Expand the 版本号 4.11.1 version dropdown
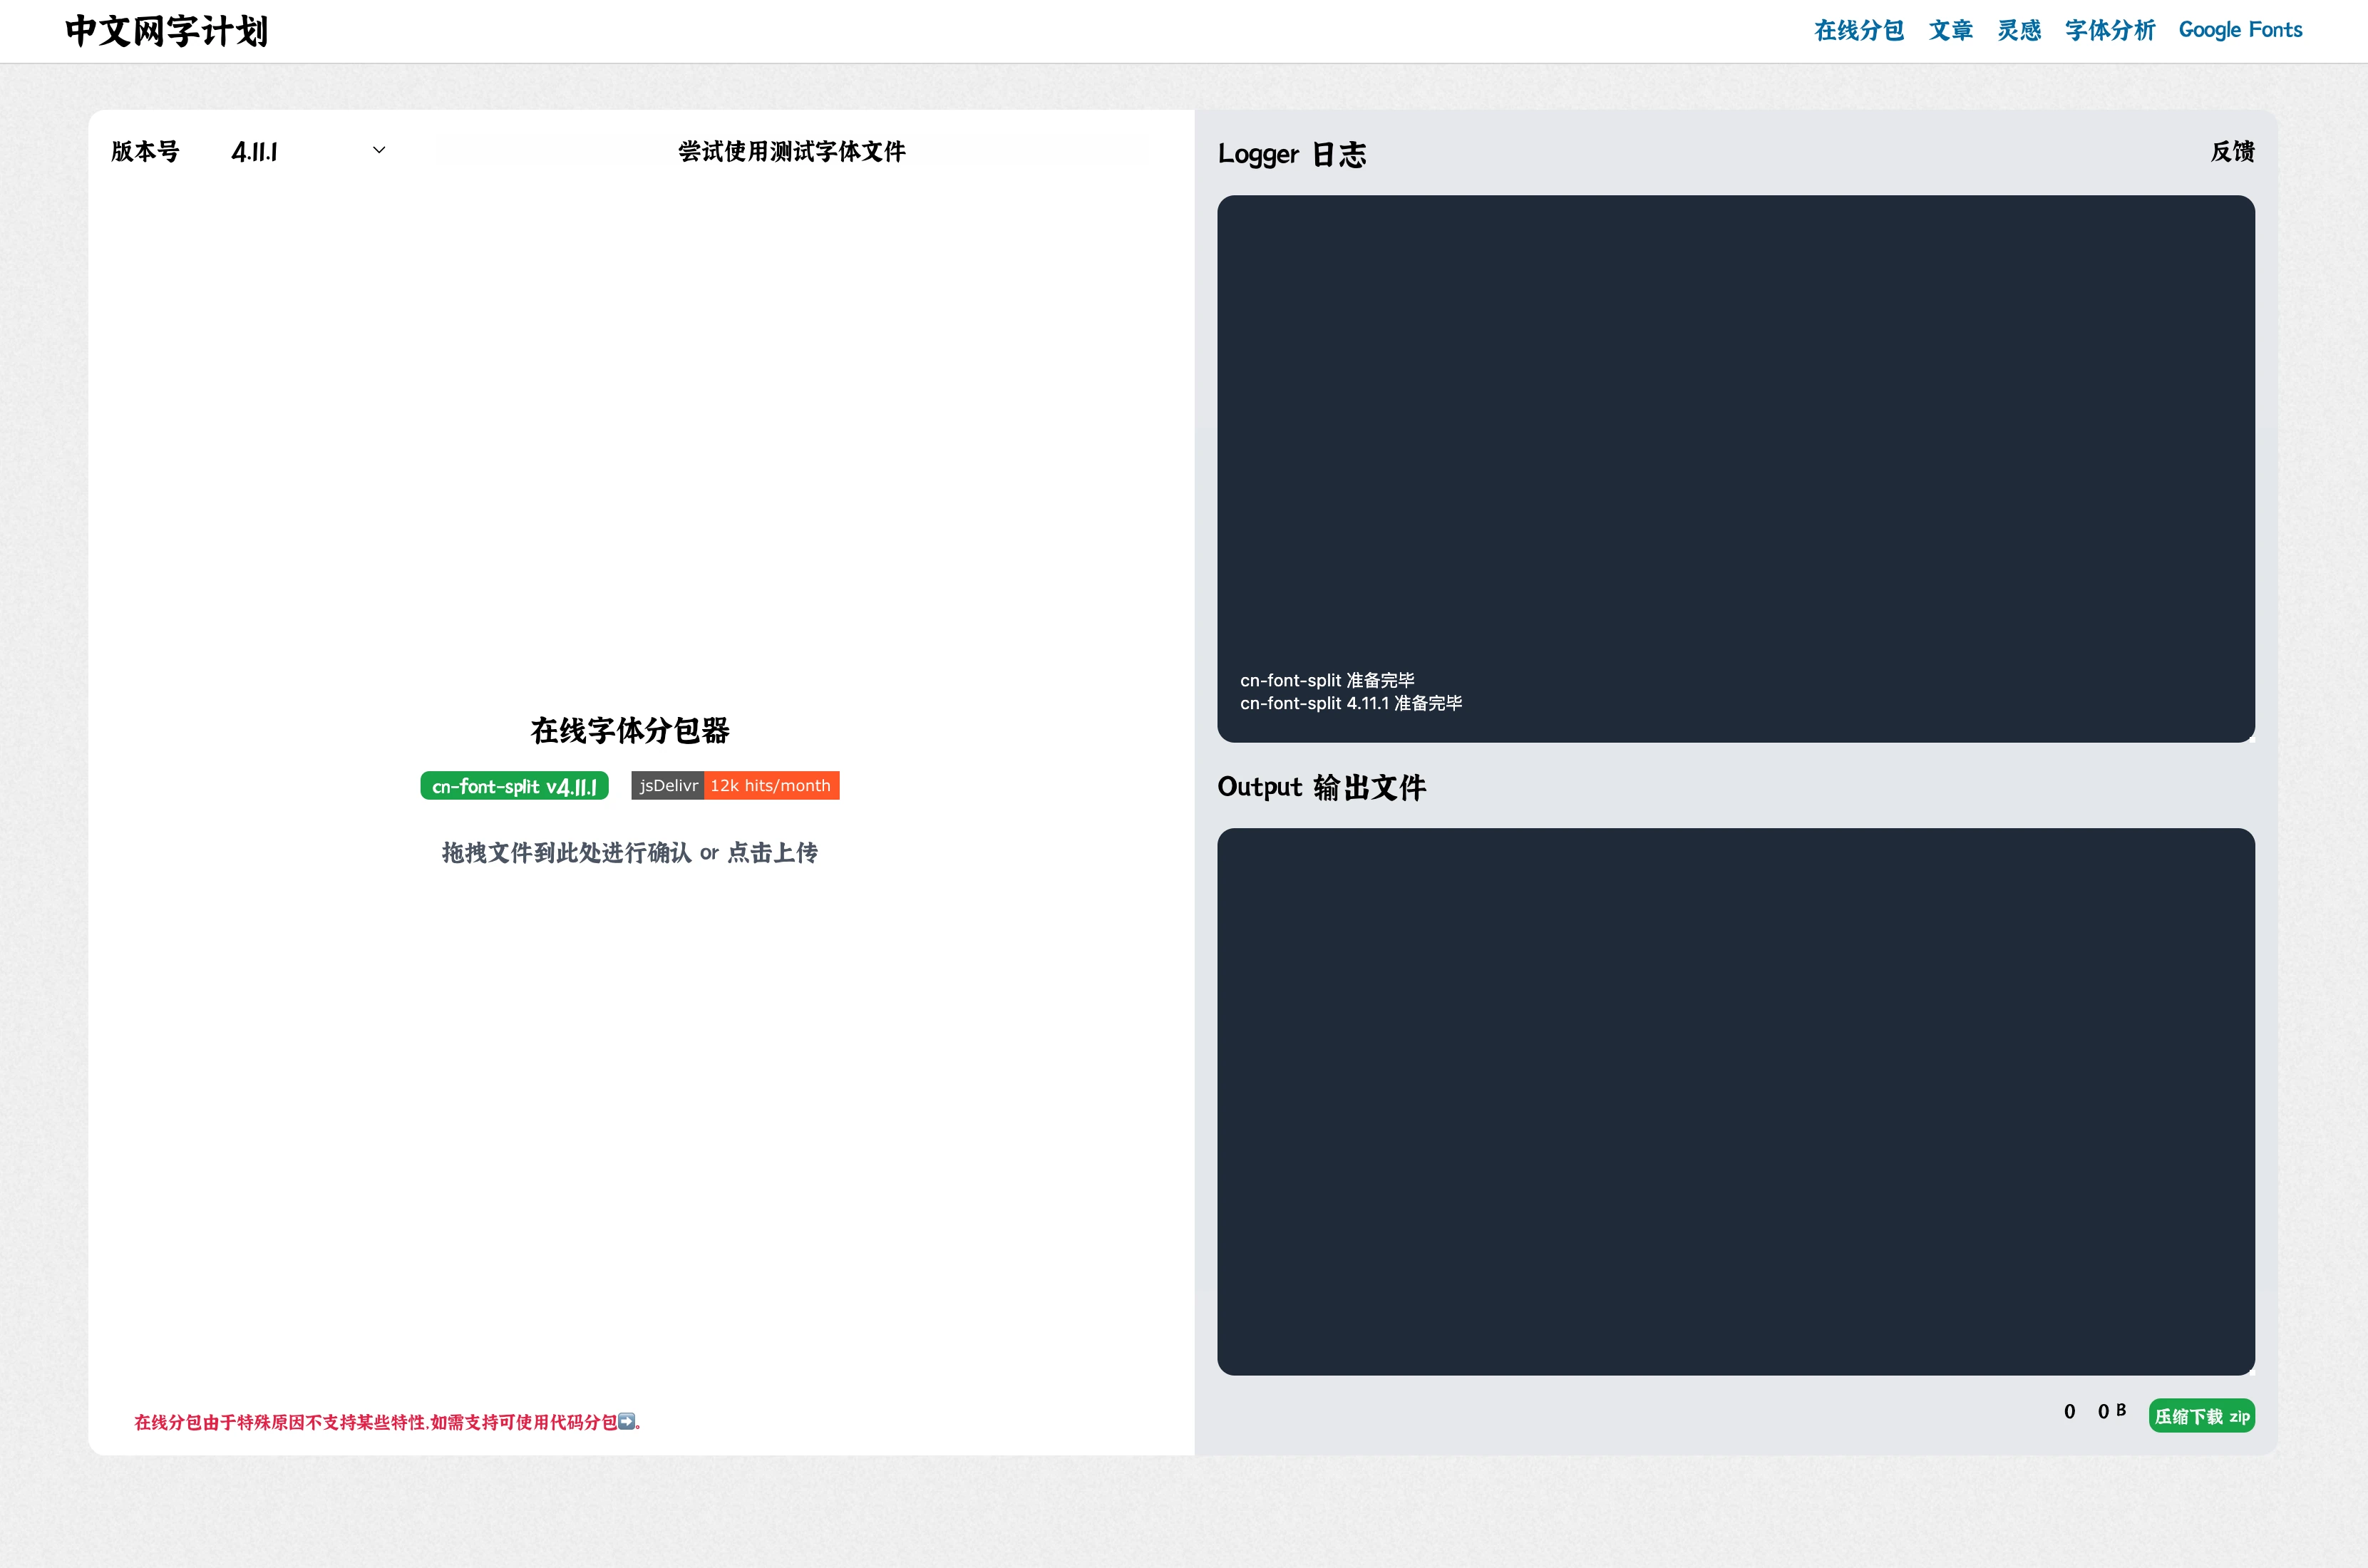Viewport: 2368px width, 1568px height. tap(309, 151)
